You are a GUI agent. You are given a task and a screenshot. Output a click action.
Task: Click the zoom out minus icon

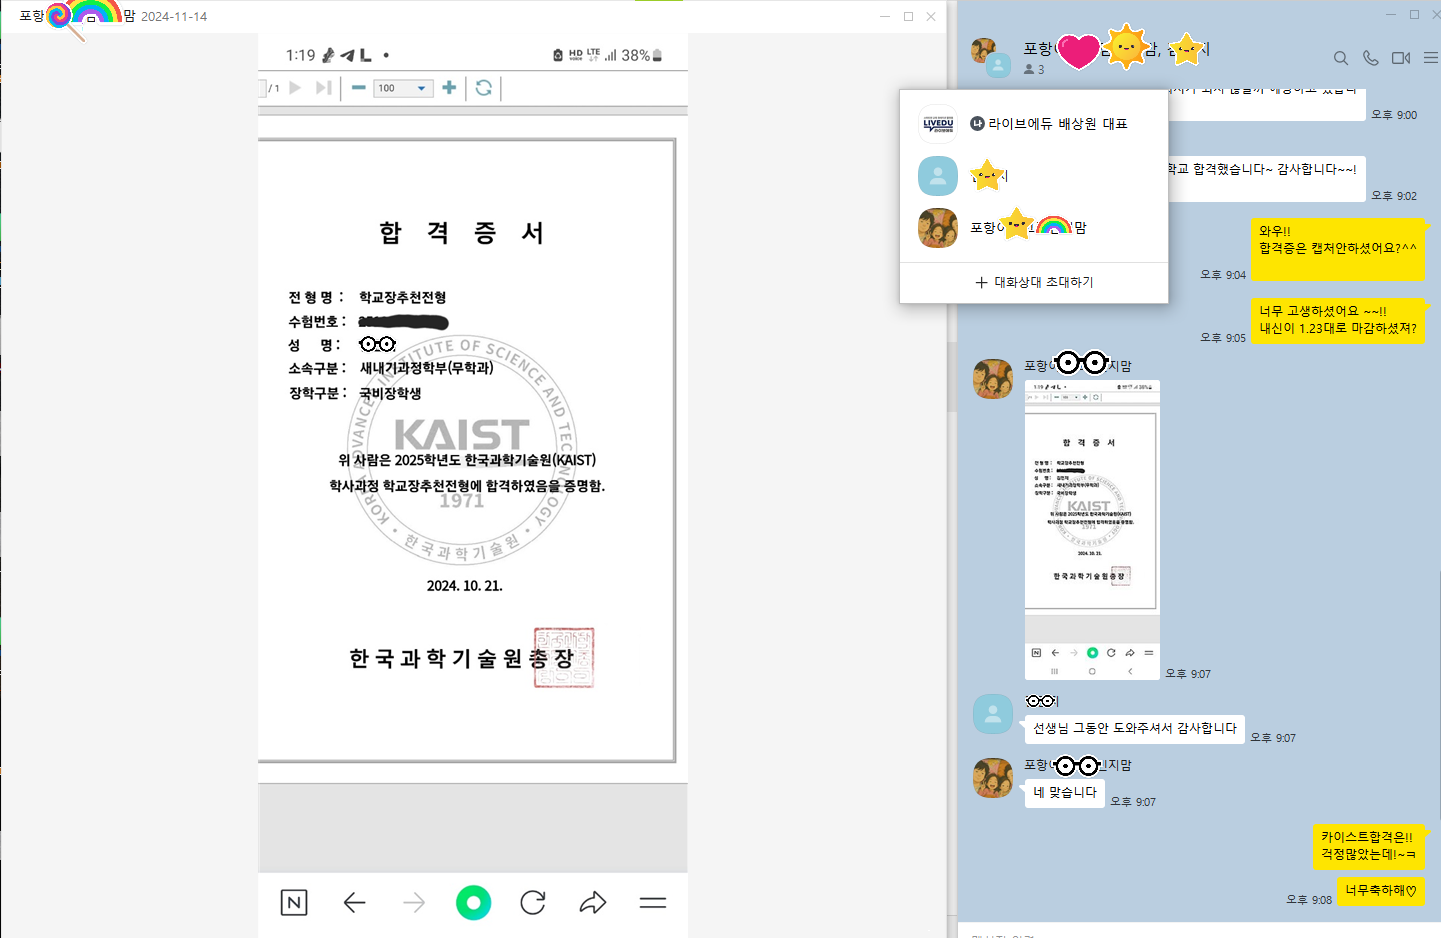coord(358,88)
